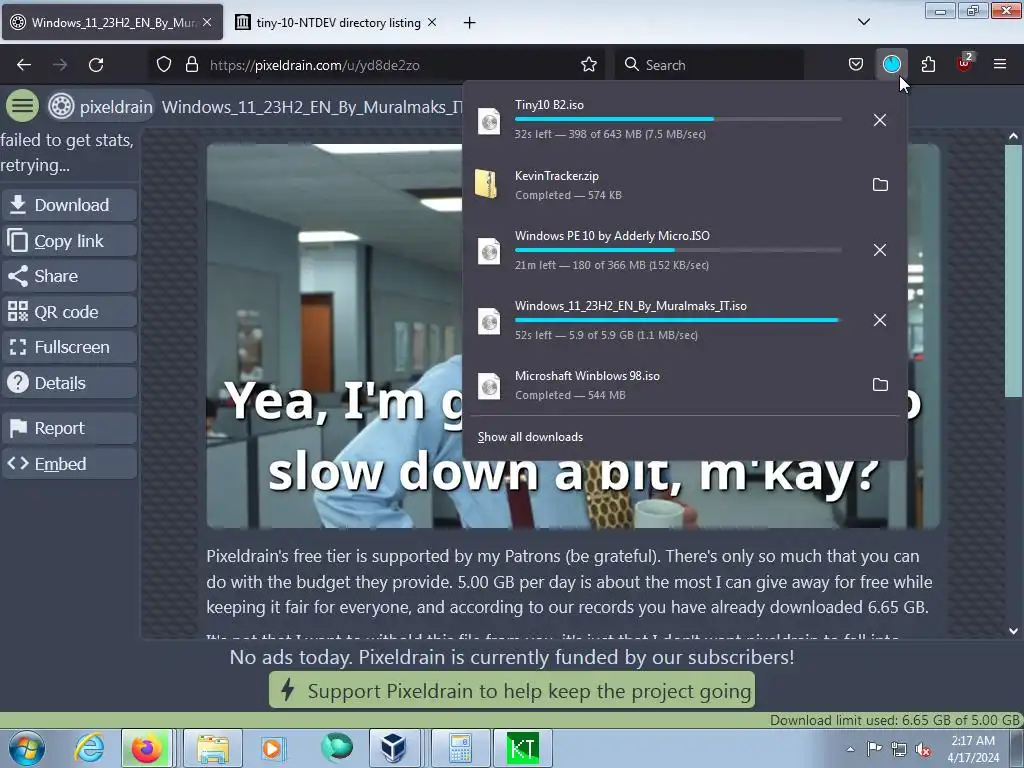Bookmark this page with the star
This screenshot has width=1024, height=768.
click(588, 65)
